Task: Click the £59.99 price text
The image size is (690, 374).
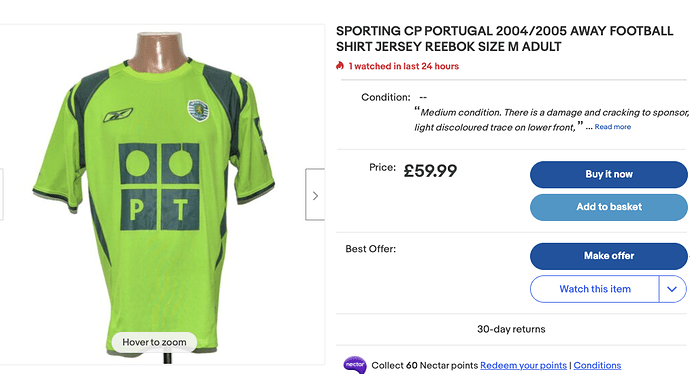Action: coord(430,171)
